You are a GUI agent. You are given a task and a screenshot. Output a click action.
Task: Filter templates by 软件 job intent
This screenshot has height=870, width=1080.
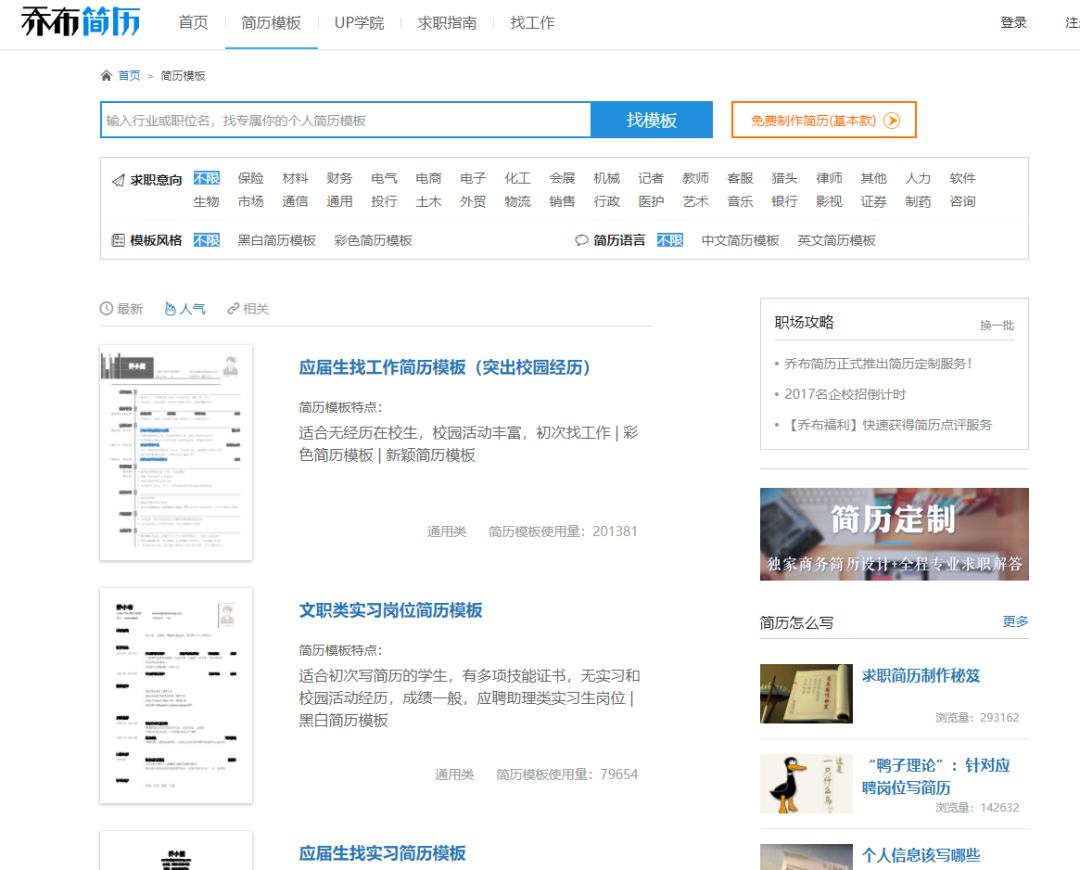pyautogui.click(x=962, y=178)
